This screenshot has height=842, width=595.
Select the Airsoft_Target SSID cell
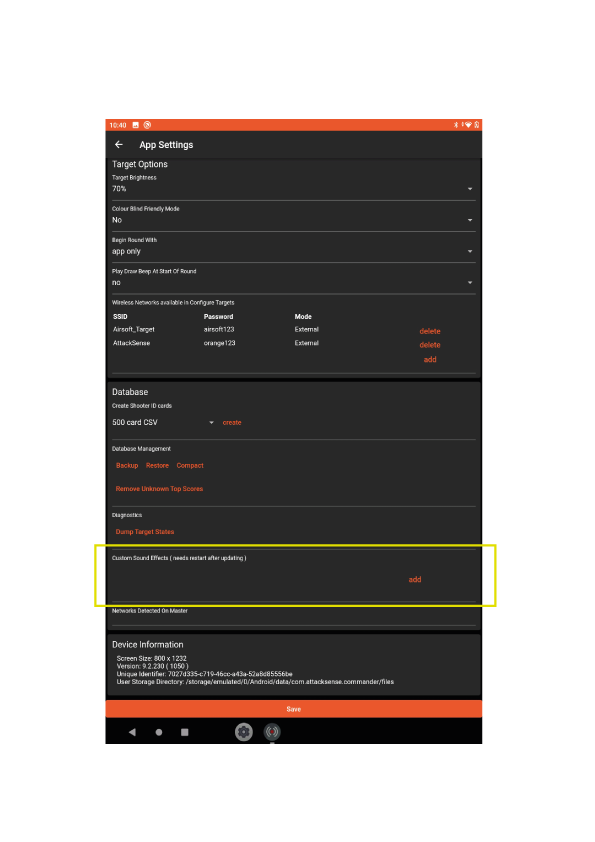[134, 329]
